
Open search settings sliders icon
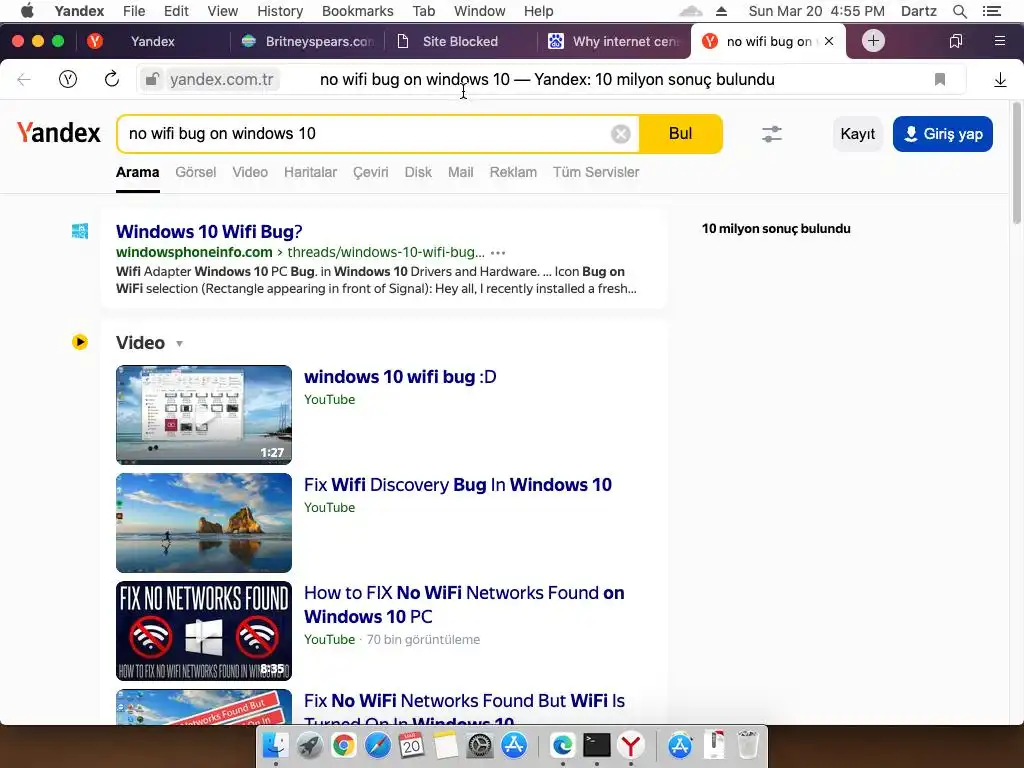coord(772,134)
